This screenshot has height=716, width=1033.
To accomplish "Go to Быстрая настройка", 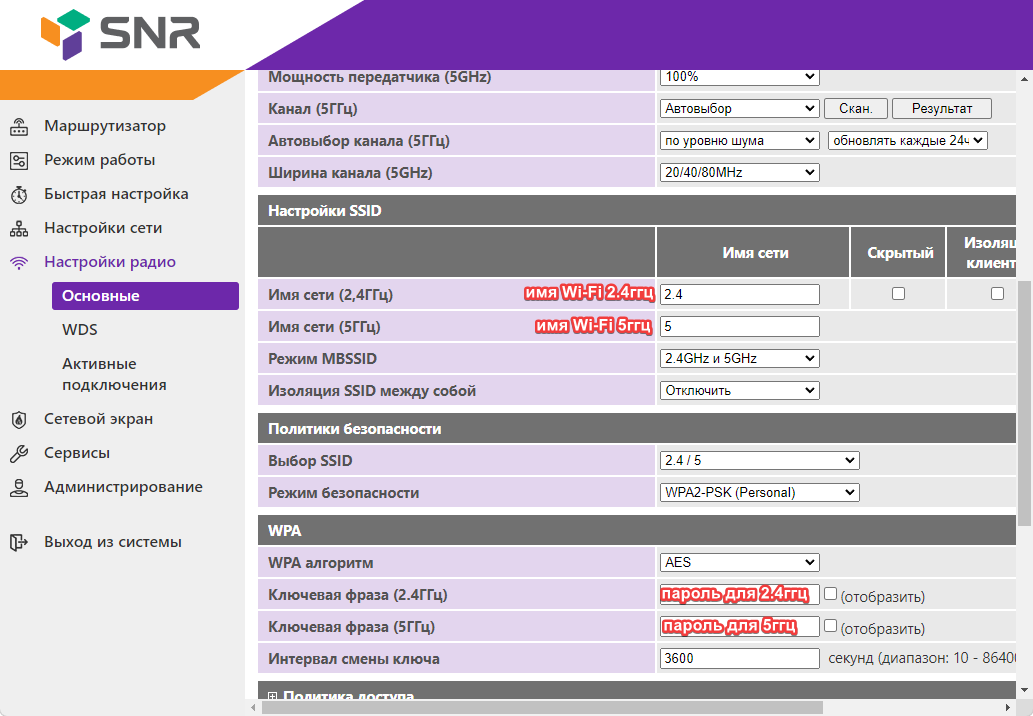I will point(116,194).
